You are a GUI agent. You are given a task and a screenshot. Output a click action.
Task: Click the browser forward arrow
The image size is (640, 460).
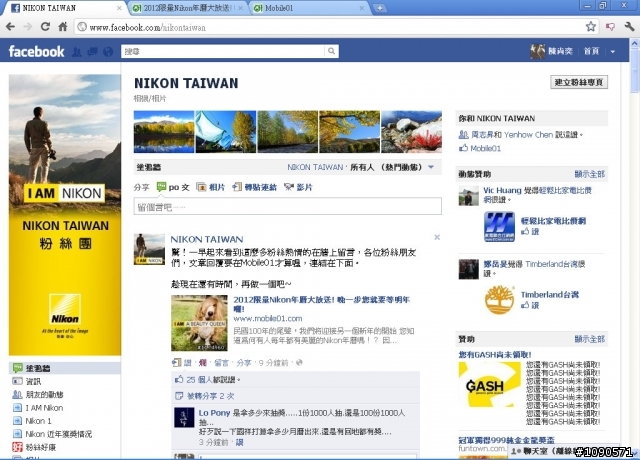pos(28,27)
